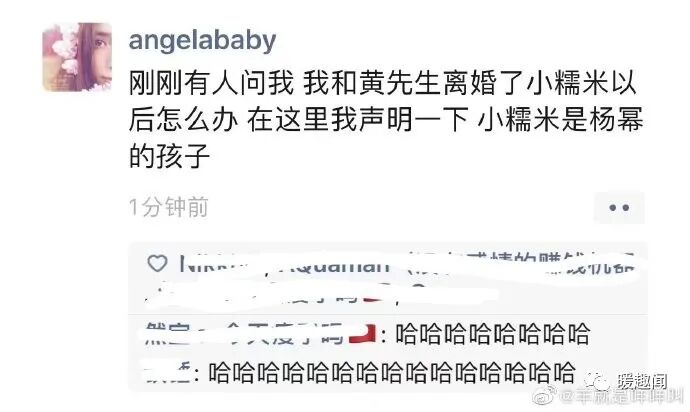Tap the final post line '的孩子'
Image resolution: width=690 pixels, height=412 pixels.
(169, 156)
